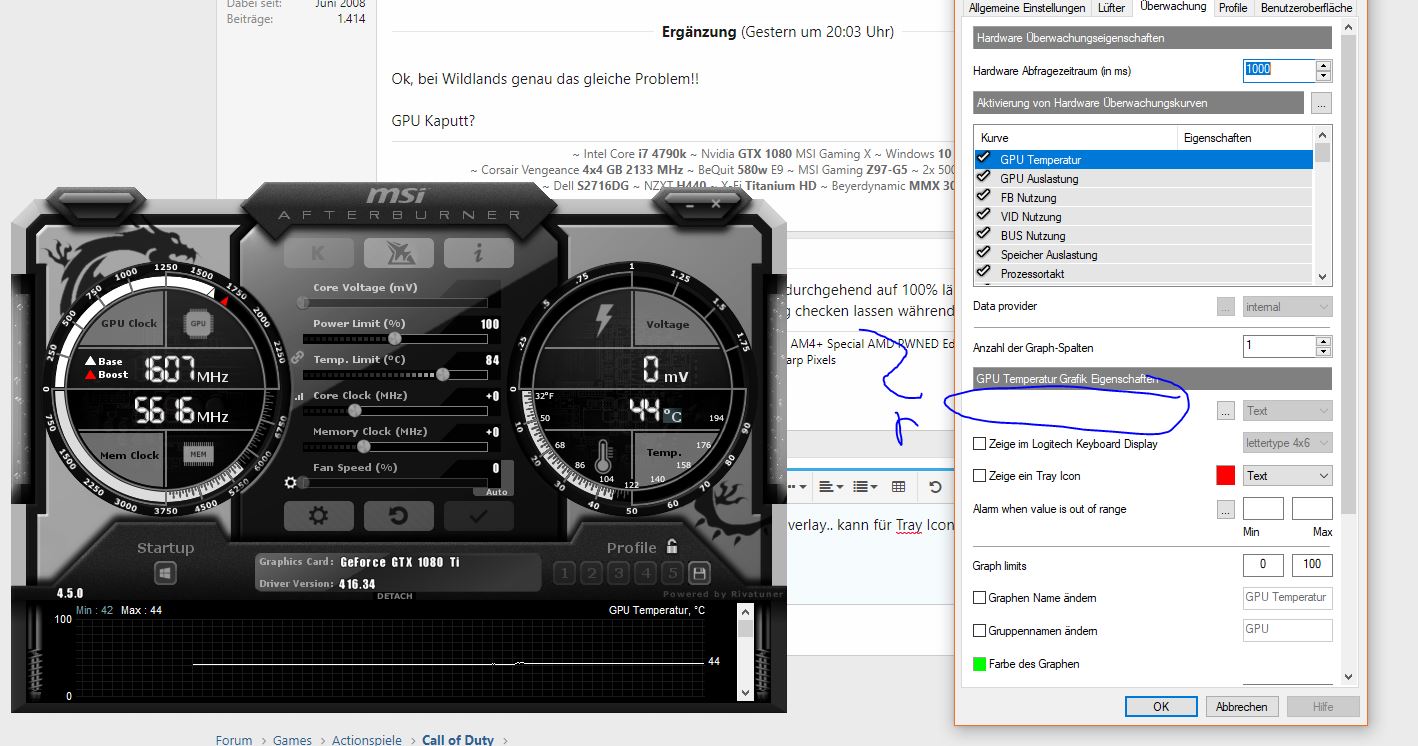The image size is (1418, 746).
Task: Check Graphen Name ändern
Action: click(x=980, y=598)
